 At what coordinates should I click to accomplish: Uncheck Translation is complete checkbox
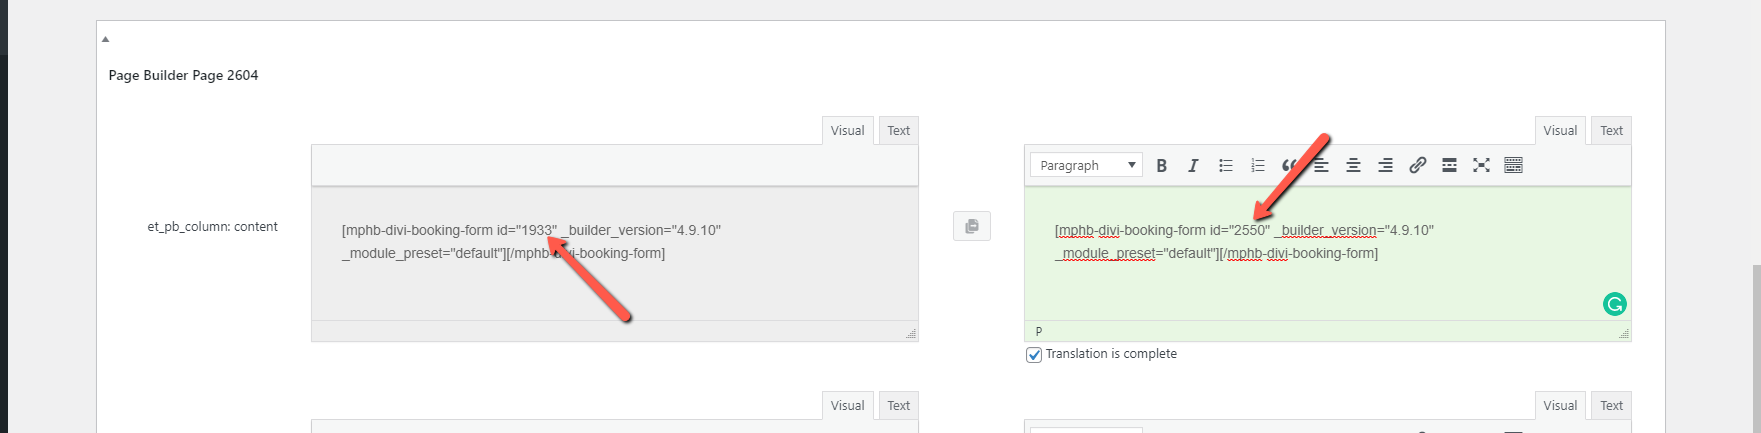pos(1034,355)
